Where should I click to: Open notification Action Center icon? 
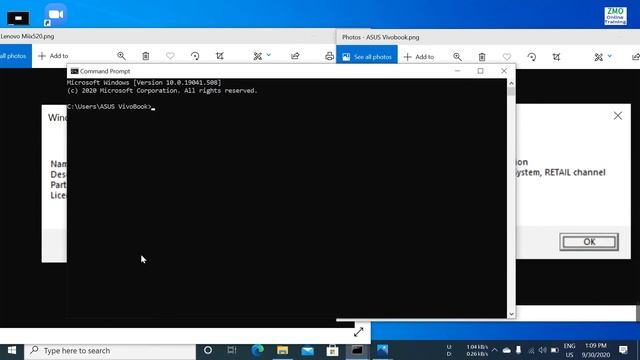pyautogui.click(x=623, y=350)
